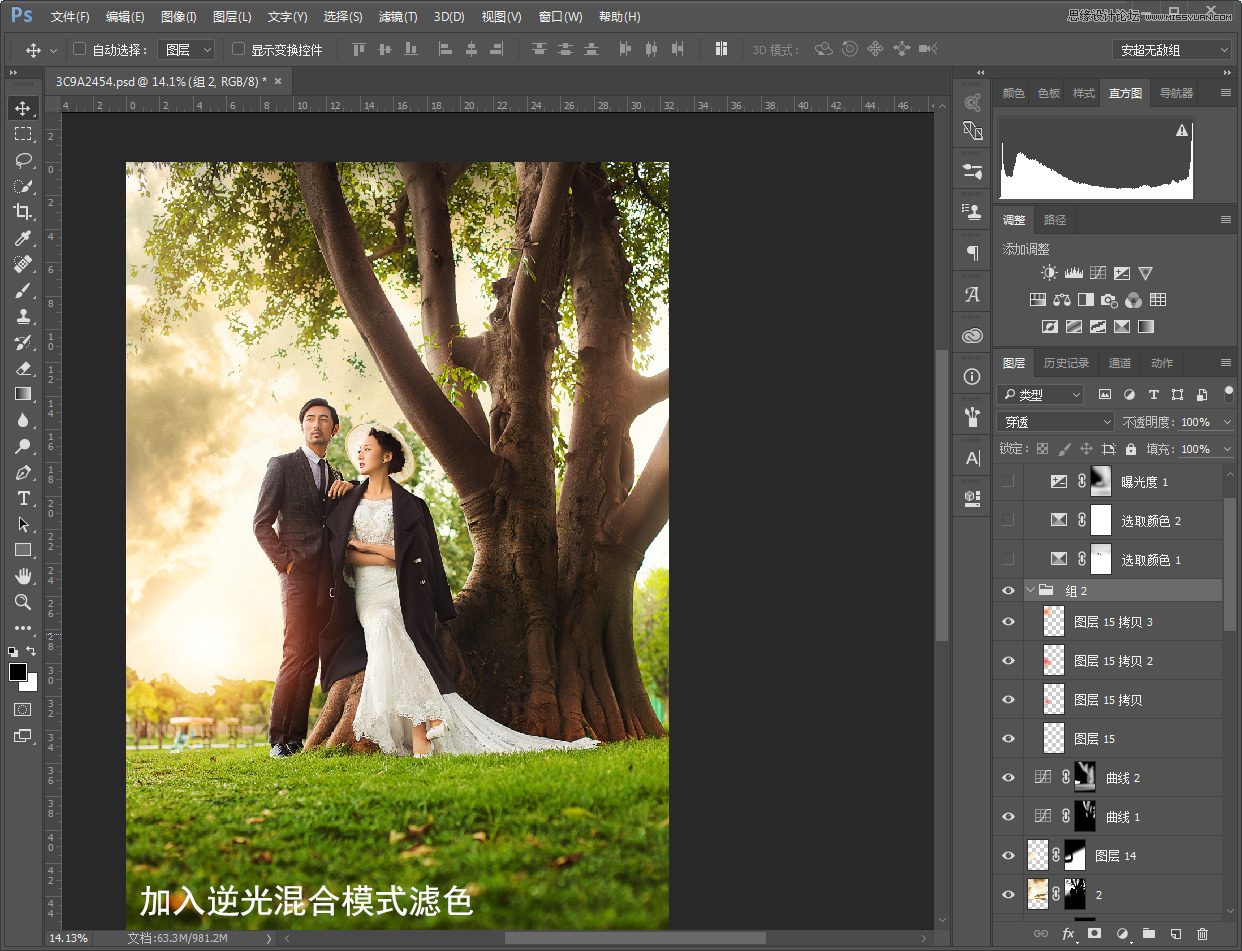The height and width of the screenshot is (951, 1242).
Task: Select the Lasso tool
Action: [23, 160]
